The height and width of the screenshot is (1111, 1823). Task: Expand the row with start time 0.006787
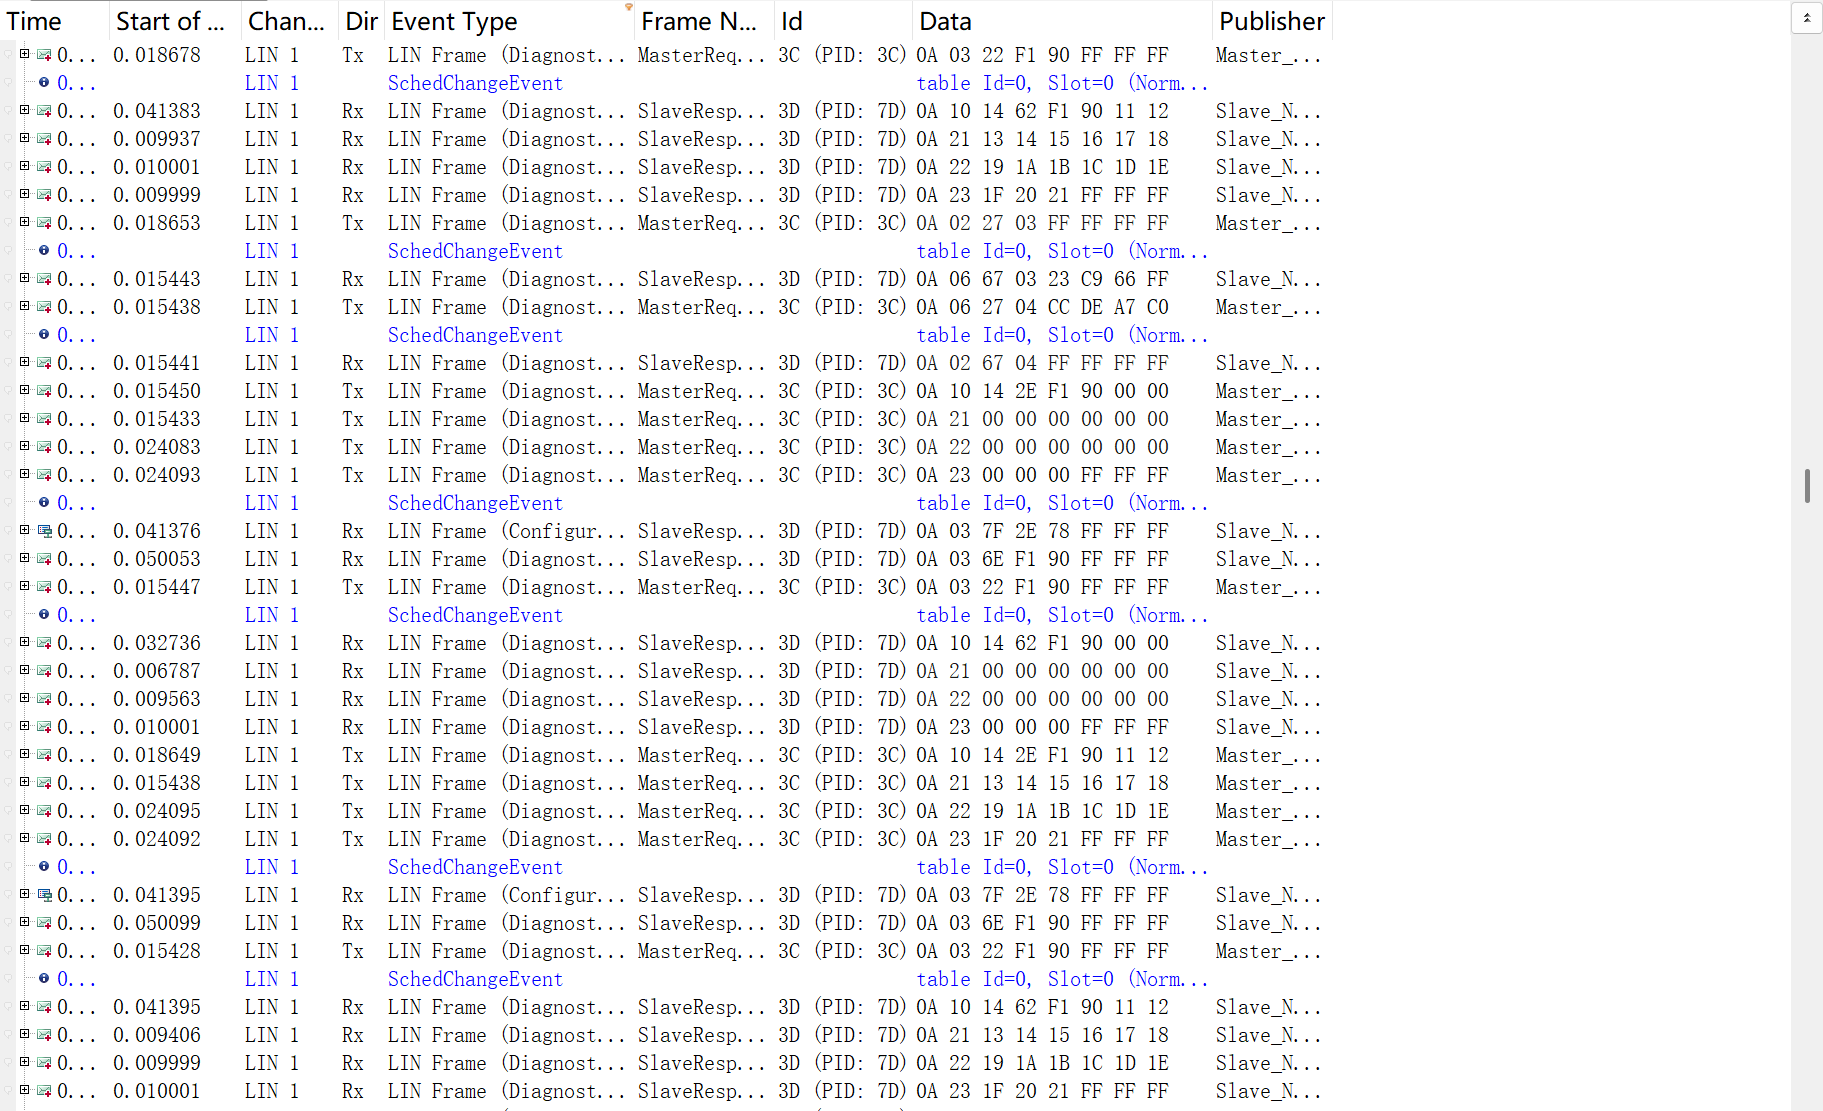(24, 670)
